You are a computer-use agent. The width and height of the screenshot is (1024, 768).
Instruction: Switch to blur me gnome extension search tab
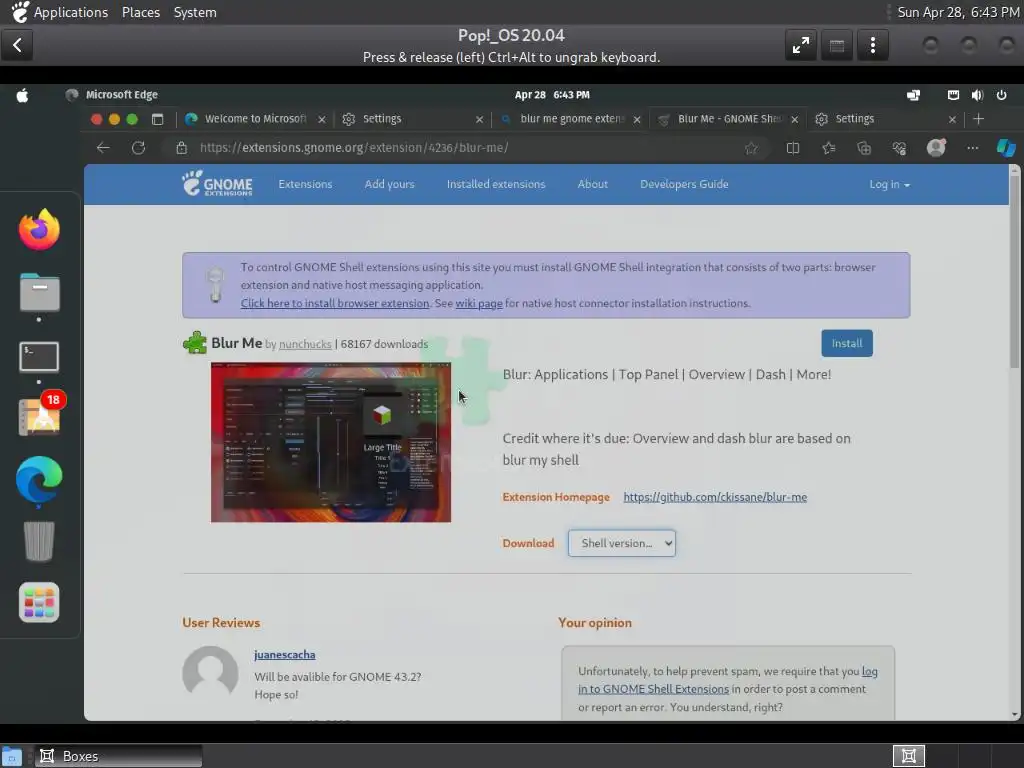pos(569,119)
